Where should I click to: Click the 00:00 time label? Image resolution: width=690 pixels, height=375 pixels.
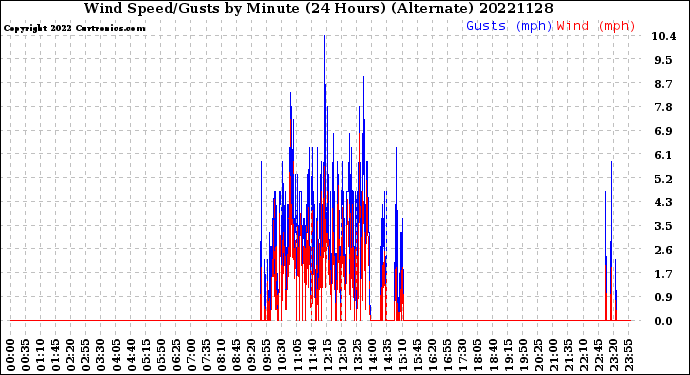coord(10,354)
